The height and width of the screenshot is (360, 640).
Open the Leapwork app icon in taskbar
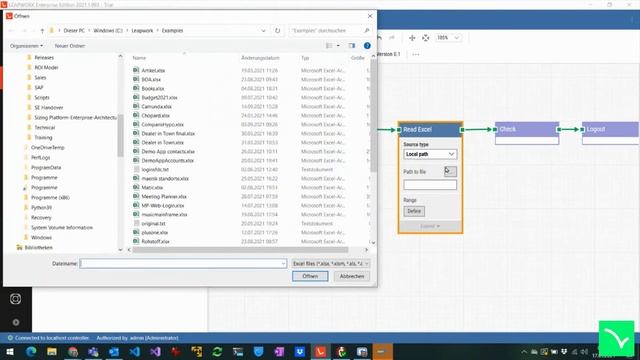(320, 351)
